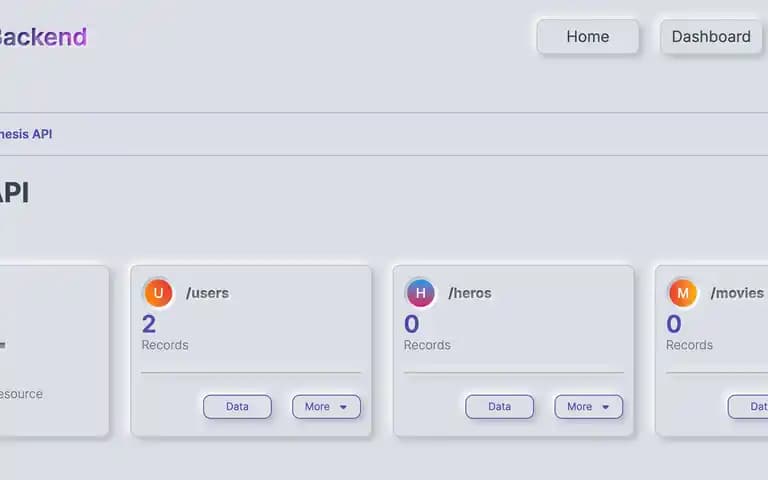The width and height of the screenshot is (768, 480).
Task: Click the orange U avatar icon
Action: [x=158, y=293]
